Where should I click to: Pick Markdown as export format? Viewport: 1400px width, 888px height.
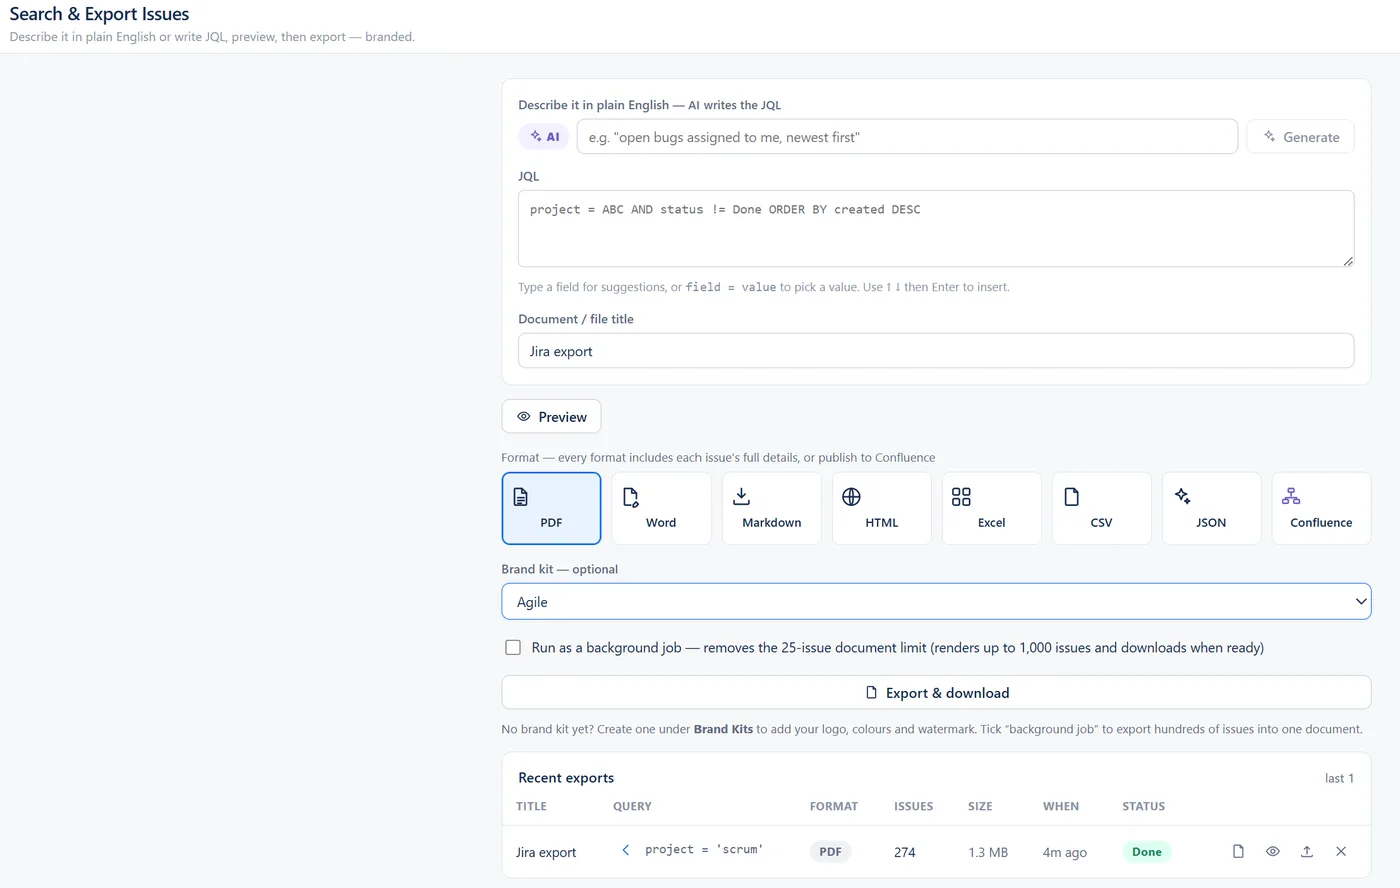pyautogui.click(x=771, y=508)
